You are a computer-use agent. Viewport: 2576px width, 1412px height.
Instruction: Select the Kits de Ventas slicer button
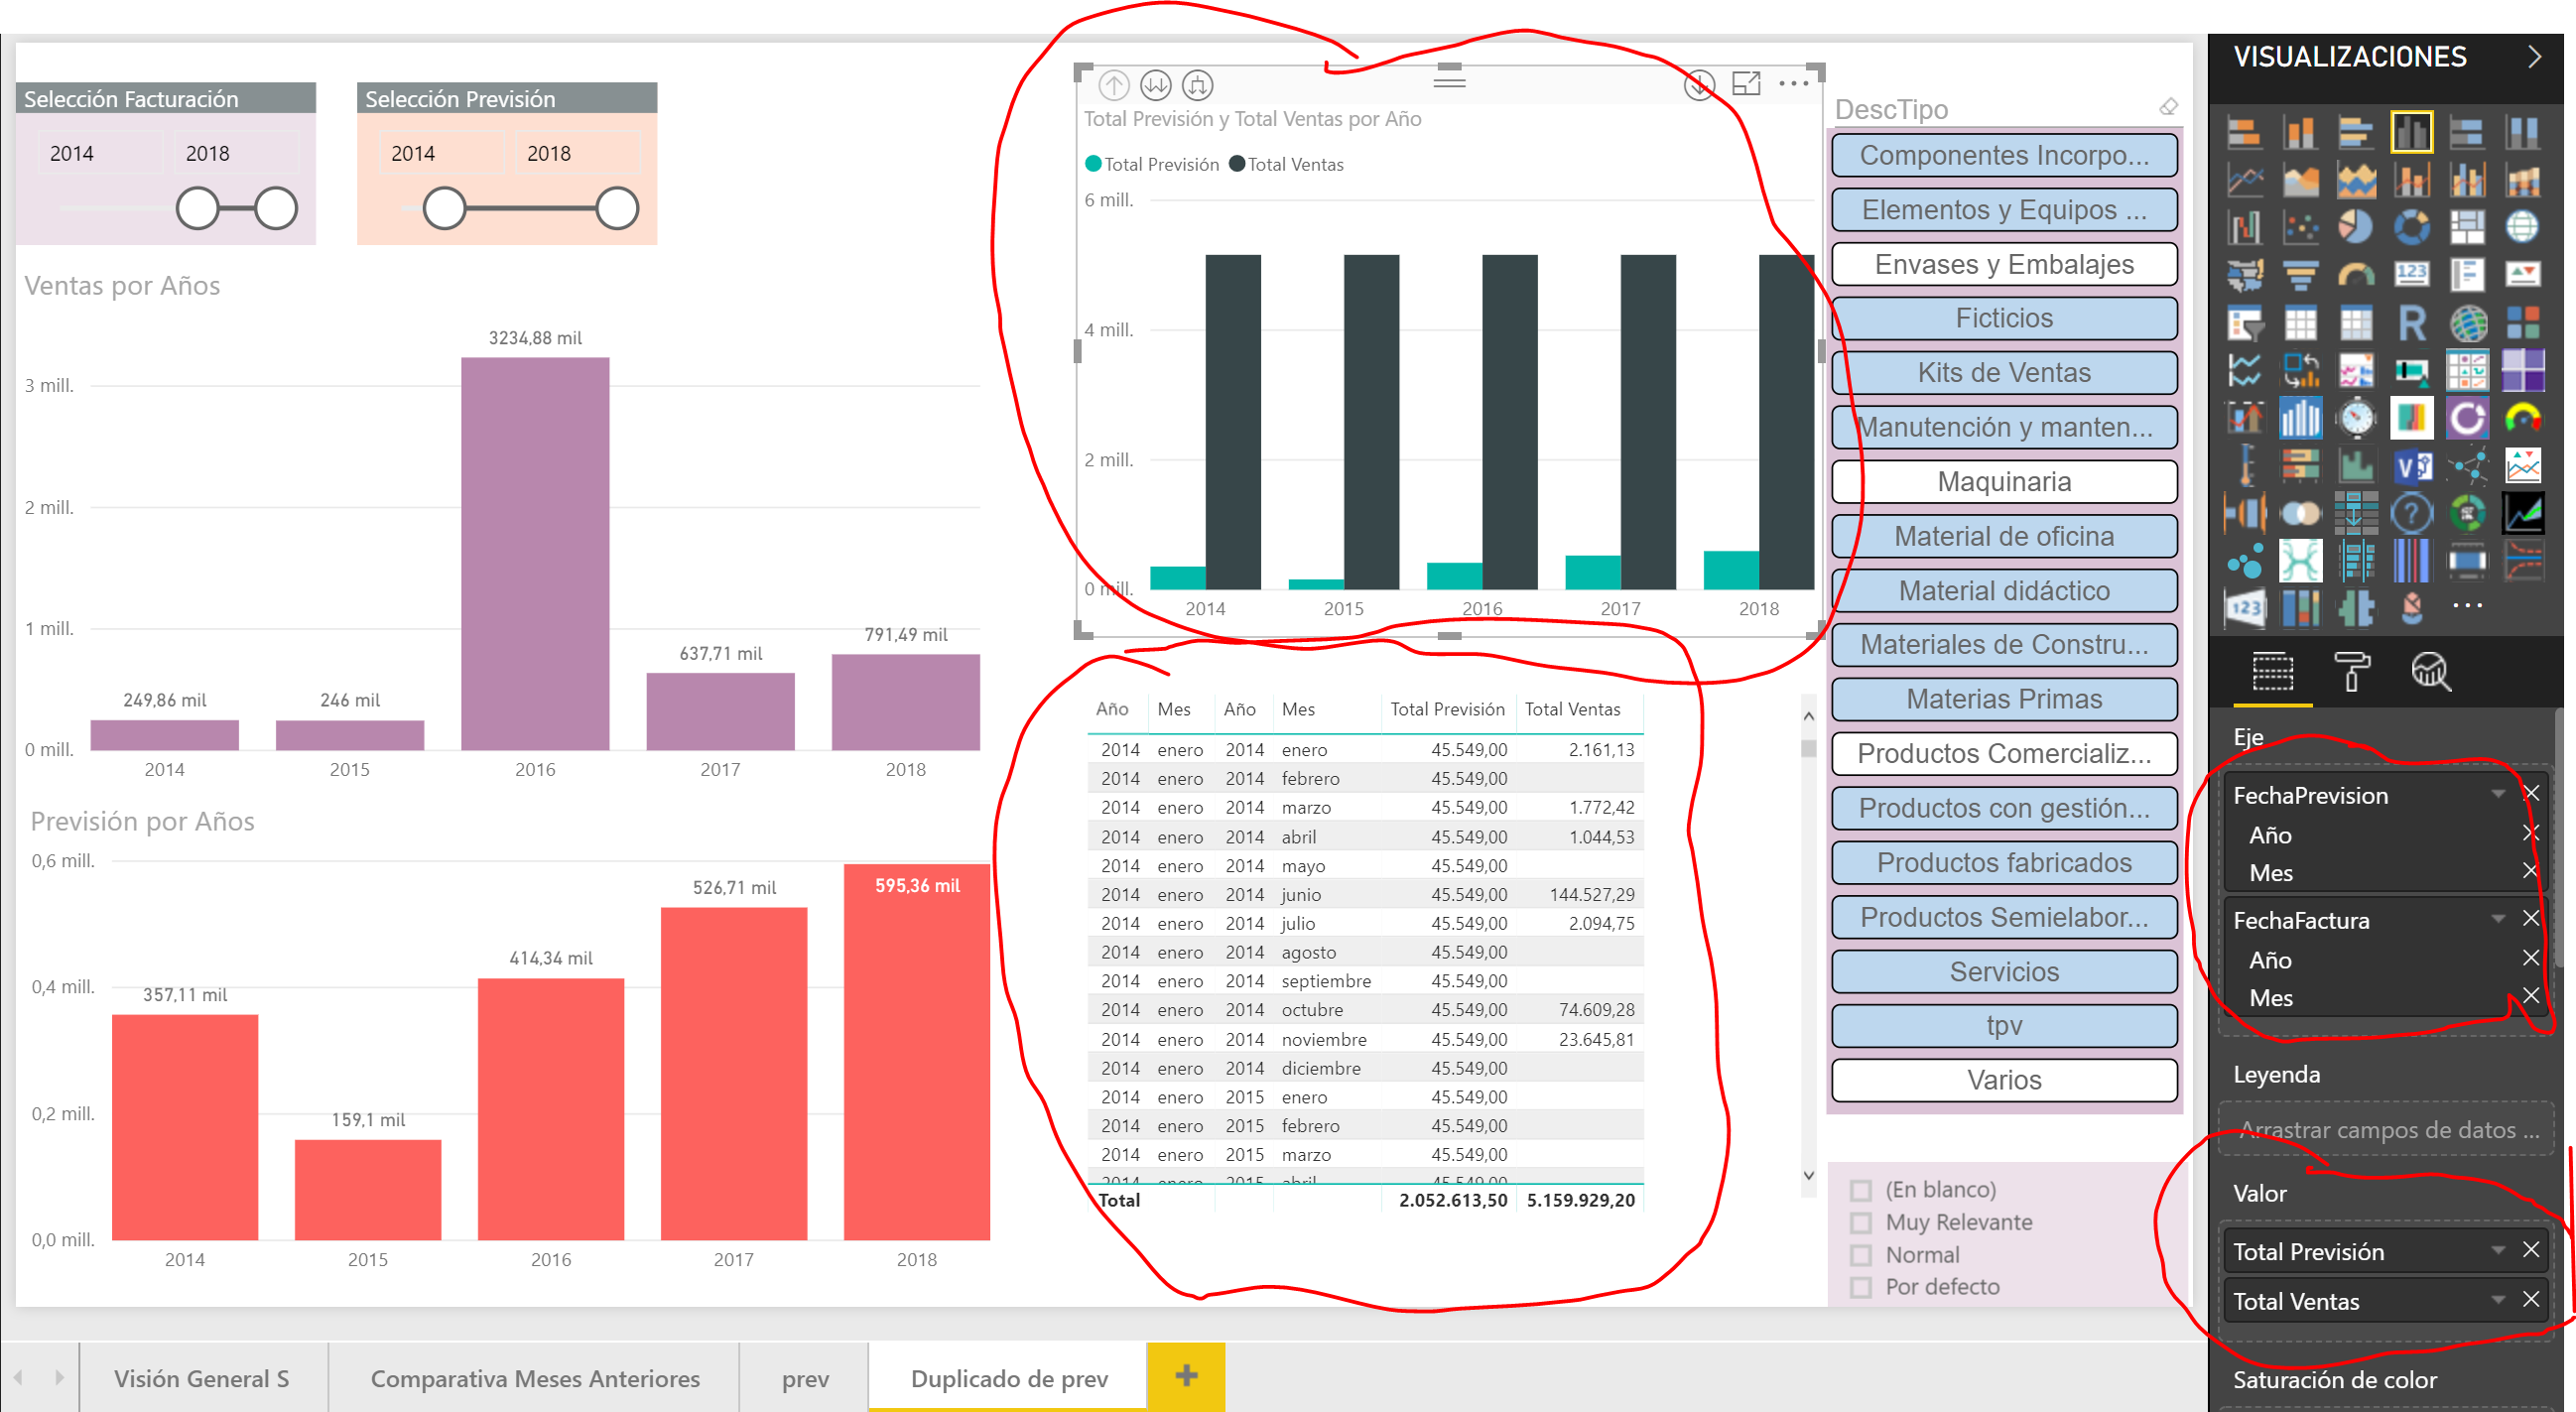(2004, 373)
